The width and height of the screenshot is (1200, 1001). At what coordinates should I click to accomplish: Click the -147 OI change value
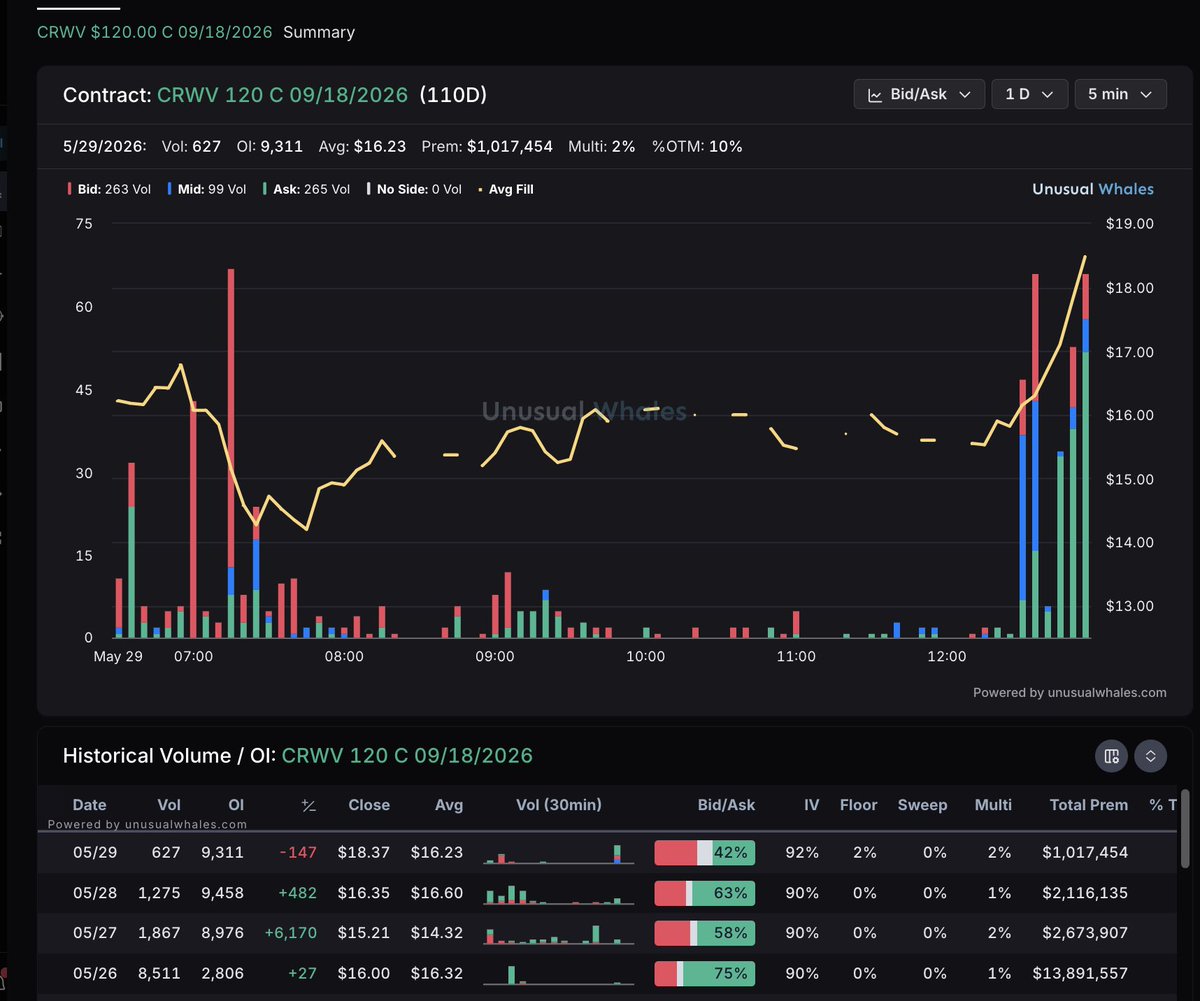(x=298, y=852)
